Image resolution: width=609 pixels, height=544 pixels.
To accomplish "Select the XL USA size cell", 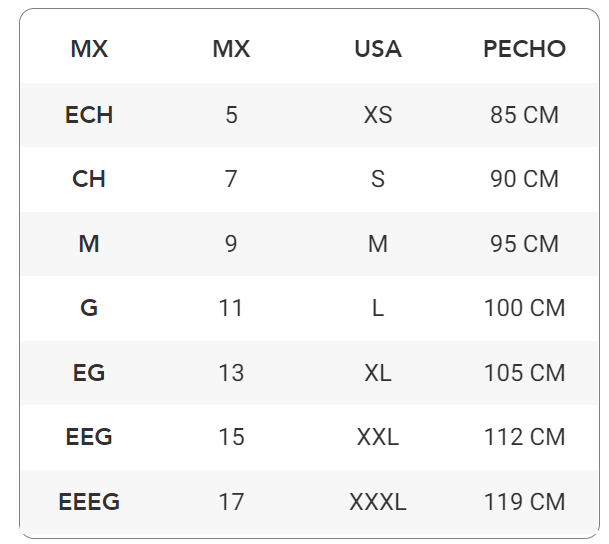I will [378, 373].
